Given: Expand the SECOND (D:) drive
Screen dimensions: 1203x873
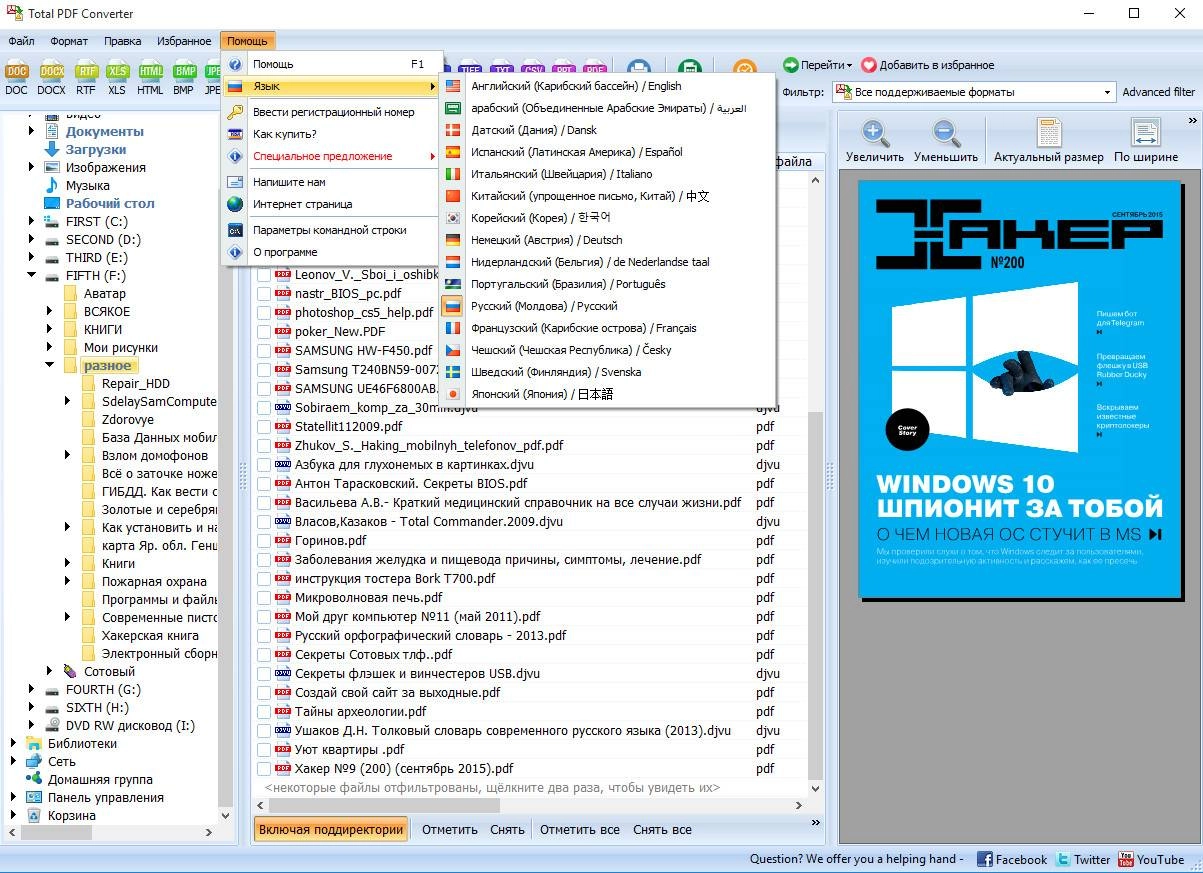Looking at the screenshot, I should pyautogui.click(x=31, y=239).
